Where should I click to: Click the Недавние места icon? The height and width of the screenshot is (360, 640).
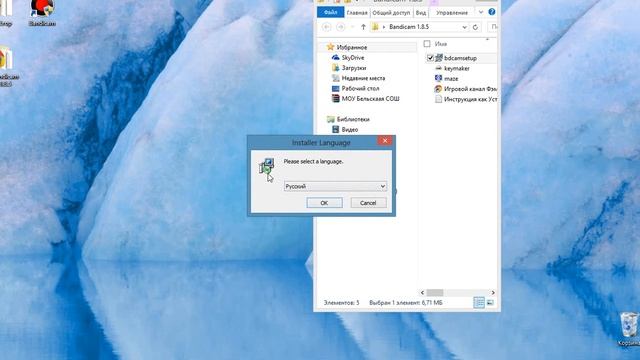[x=336, y=78]
